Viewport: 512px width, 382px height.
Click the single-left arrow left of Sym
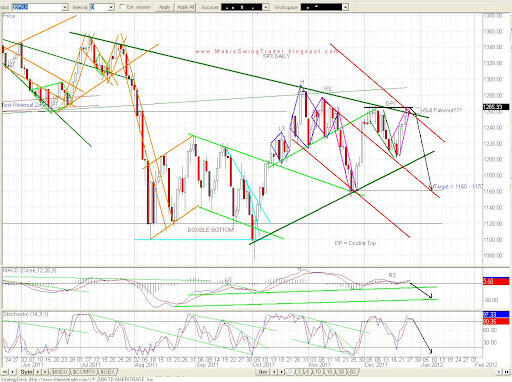[12, 372]
